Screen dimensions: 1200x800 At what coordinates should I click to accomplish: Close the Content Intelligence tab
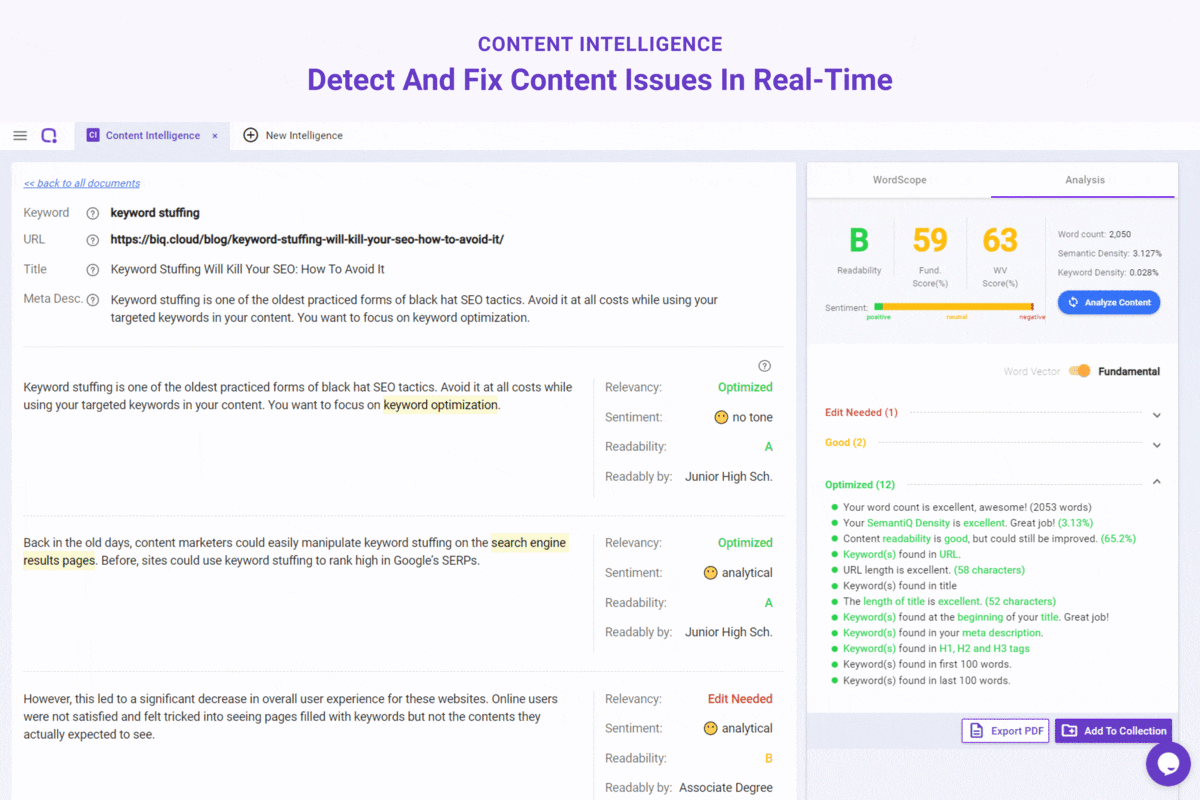(214, 136)
